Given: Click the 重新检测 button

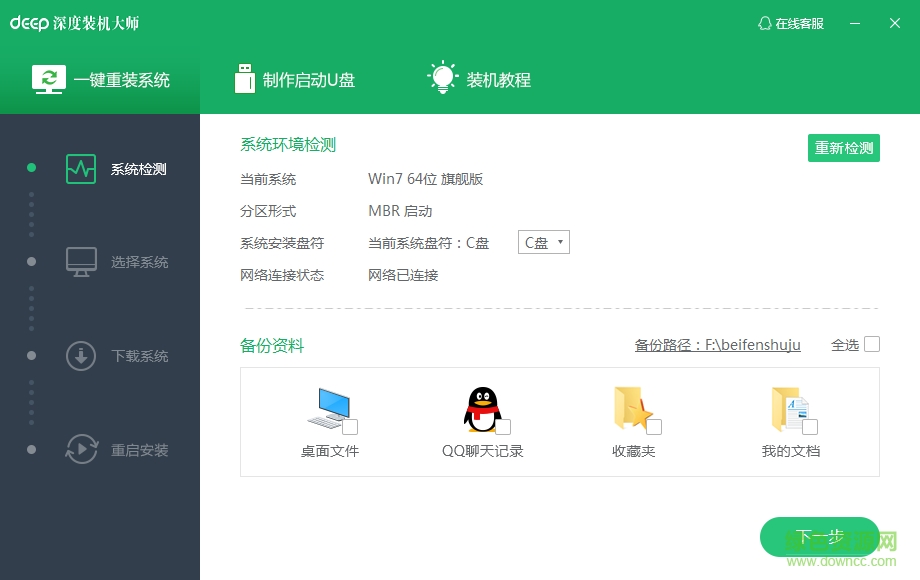Looking at the screenshot, I should 843,147.
